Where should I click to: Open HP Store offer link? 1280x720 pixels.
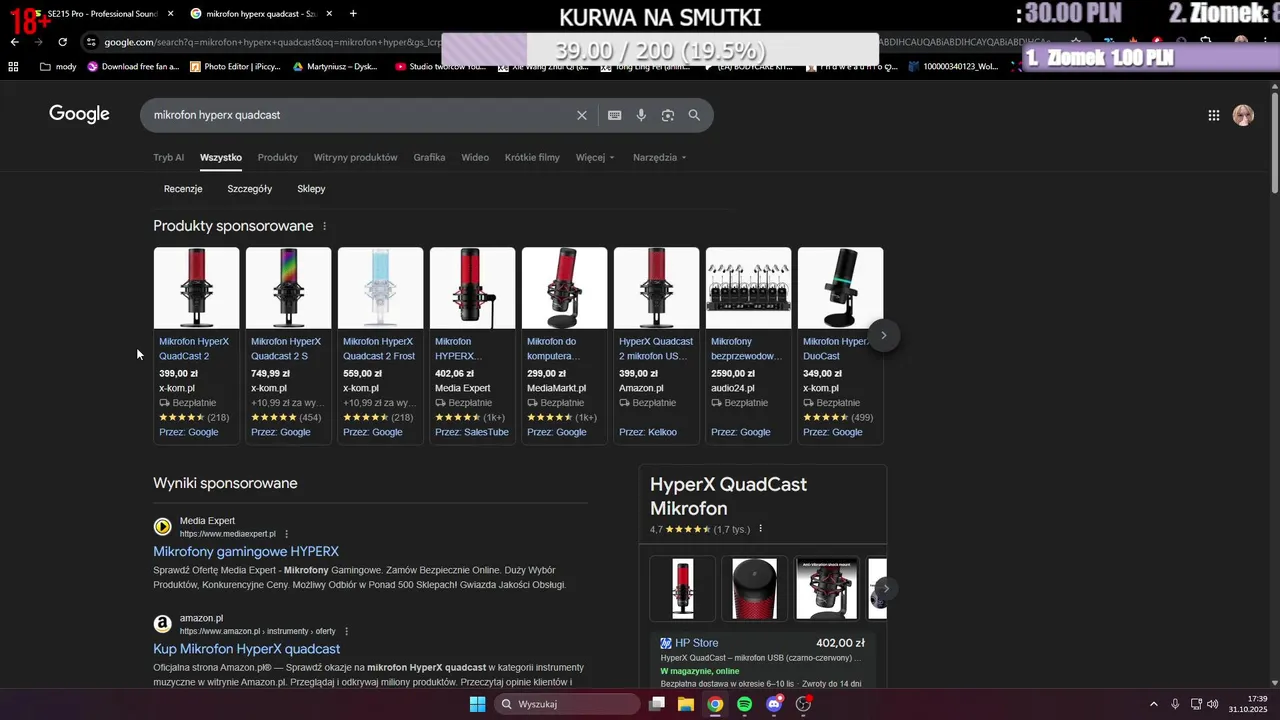click(696, 643)
